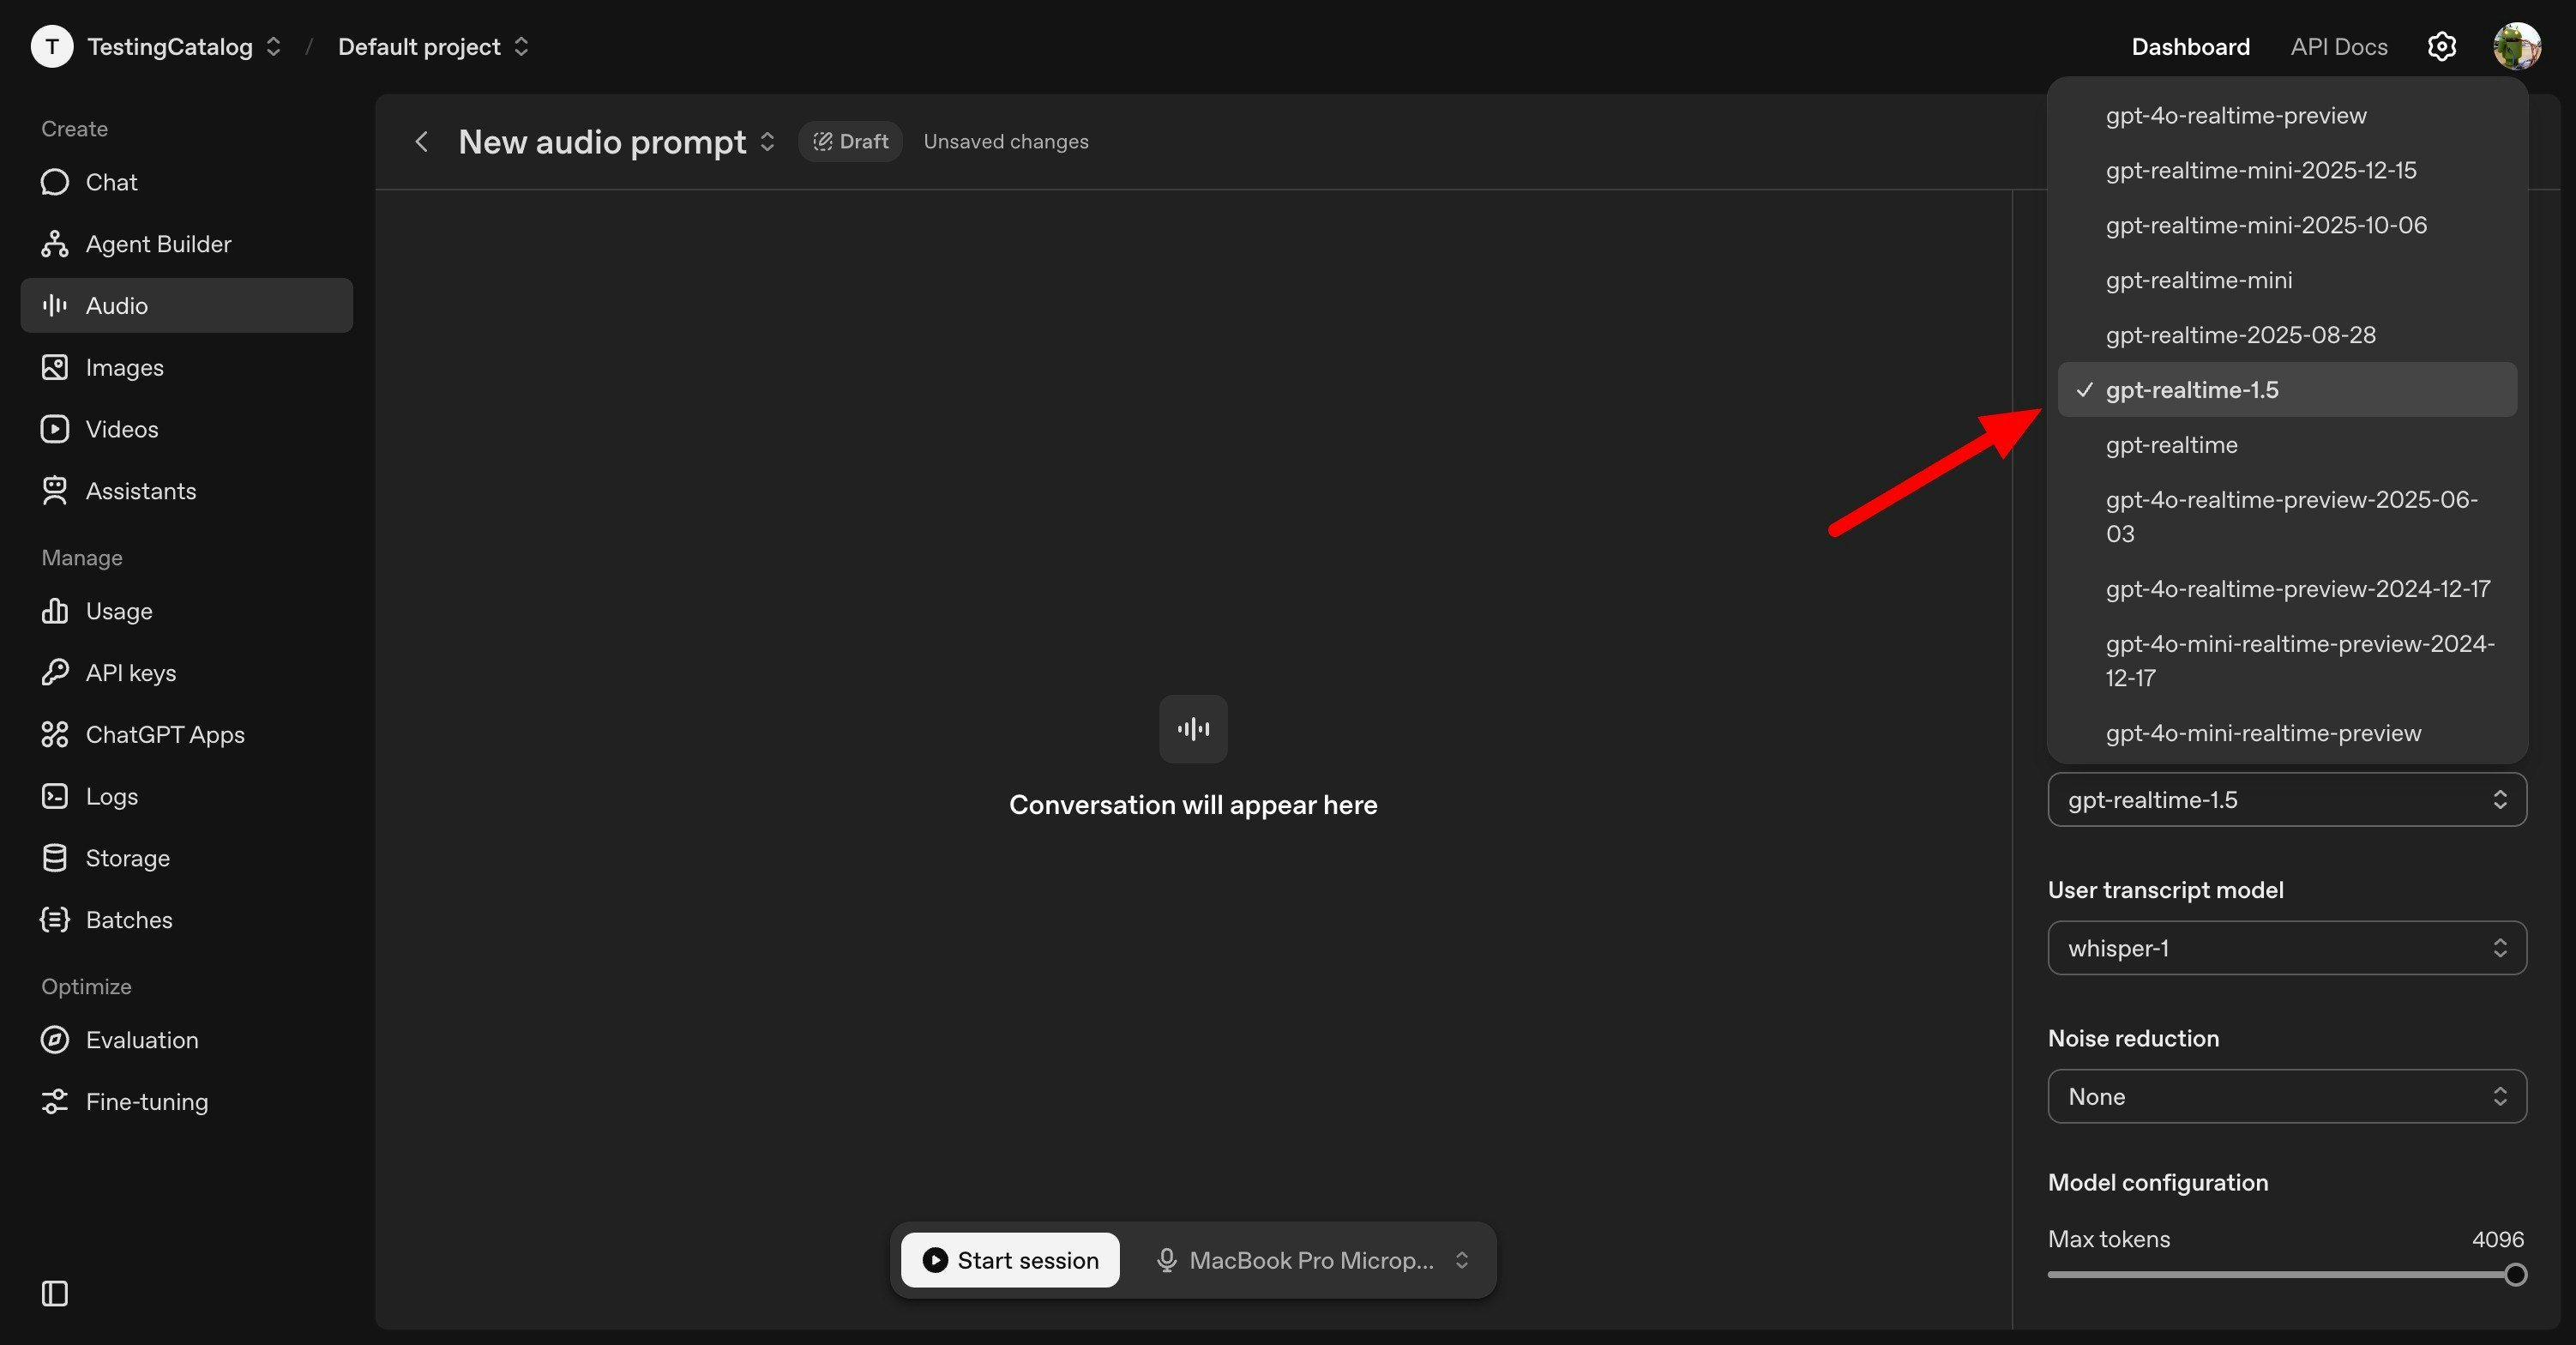Open the settings gear menu

tap(2442, 46)
